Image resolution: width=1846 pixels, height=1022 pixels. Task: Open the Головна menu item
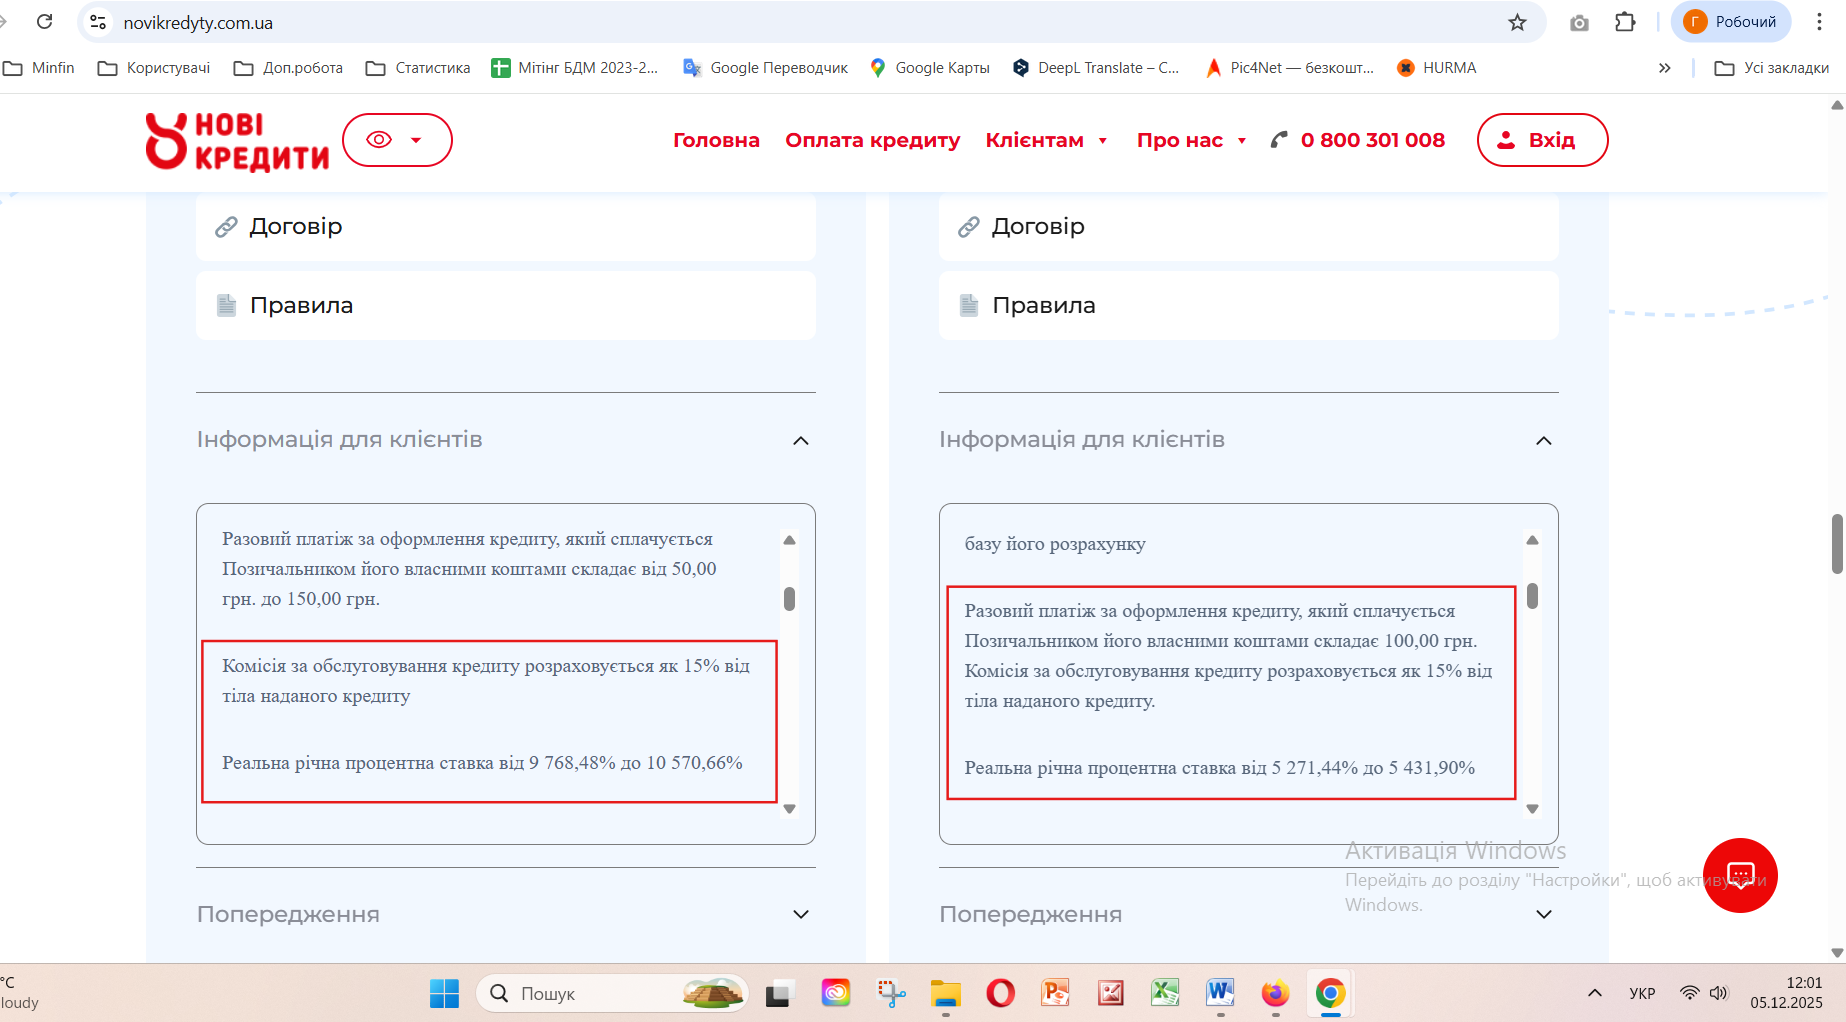pos(716,140)
